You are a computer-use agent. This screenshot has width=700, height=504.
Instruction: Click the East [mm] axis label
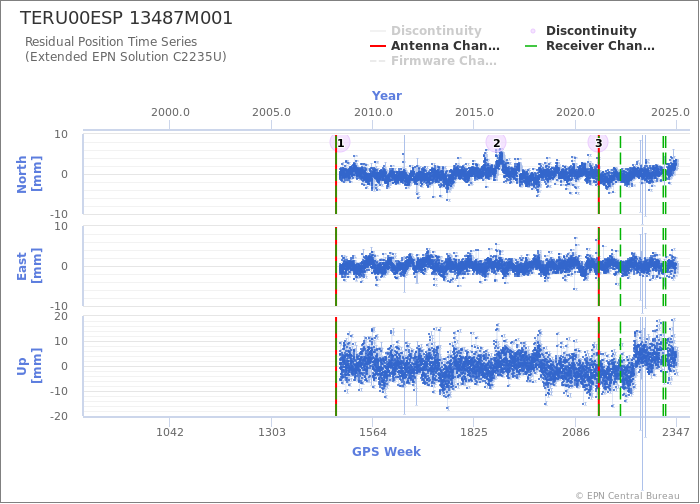29,266
